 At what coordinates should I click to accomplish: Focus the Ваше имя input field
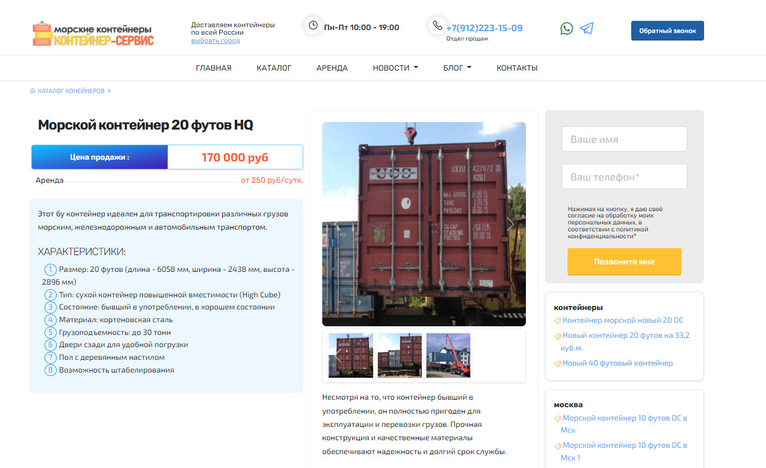coord(624,139)
